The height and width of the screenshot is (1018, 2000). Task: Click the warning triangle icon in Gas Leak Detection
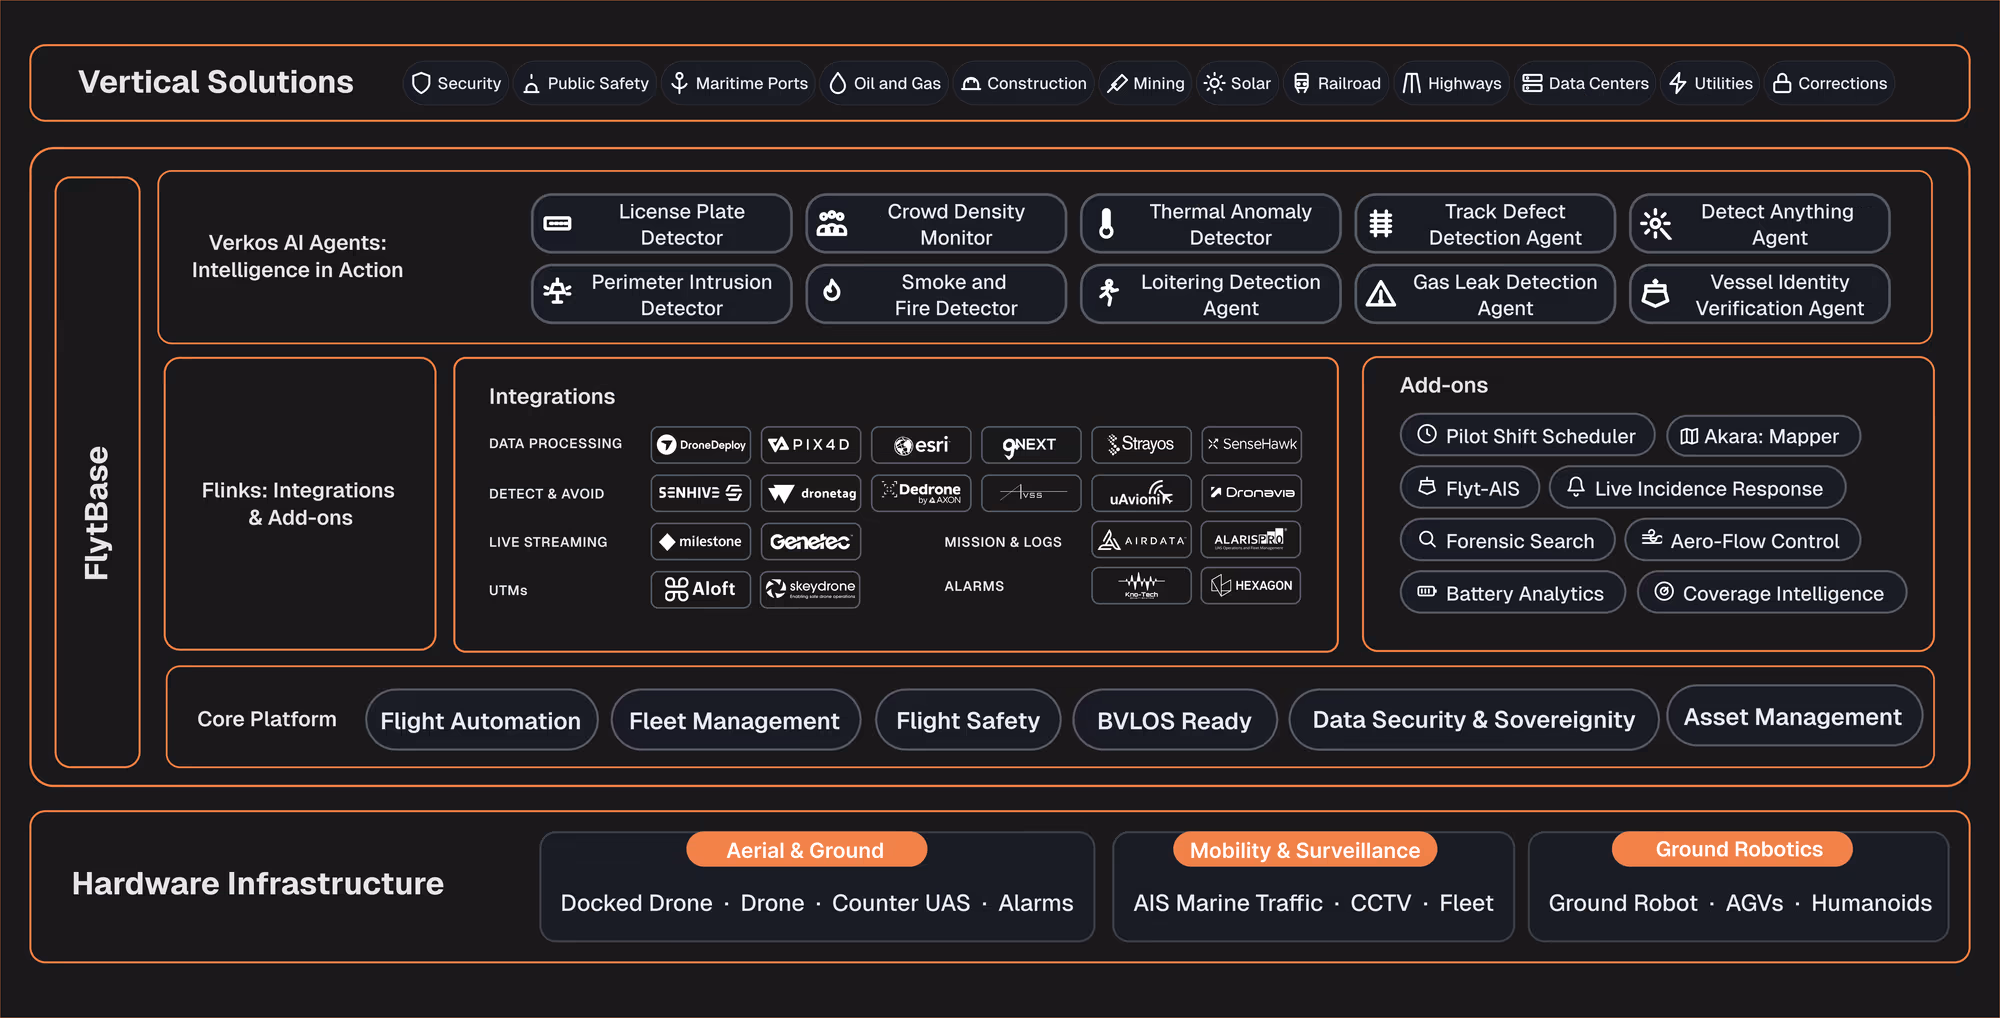(x=1381, y=294)
